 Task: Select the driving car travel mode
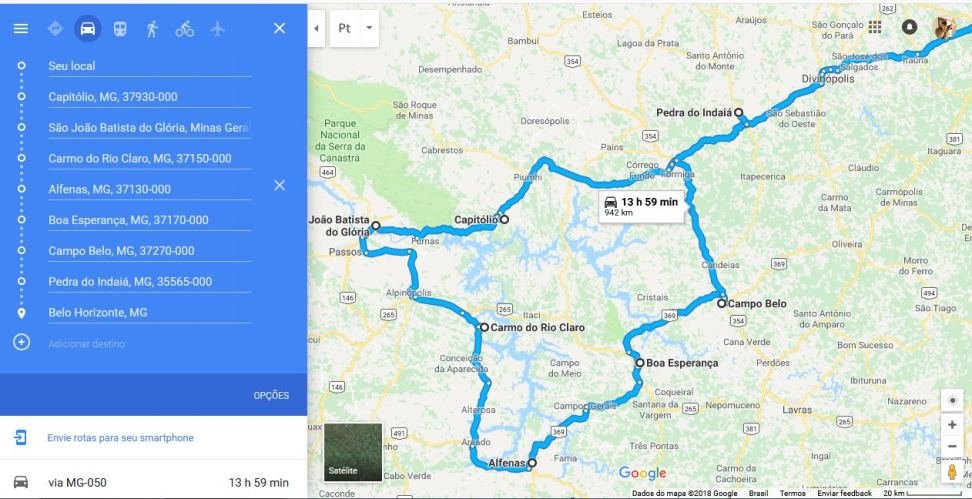[87, 29]
